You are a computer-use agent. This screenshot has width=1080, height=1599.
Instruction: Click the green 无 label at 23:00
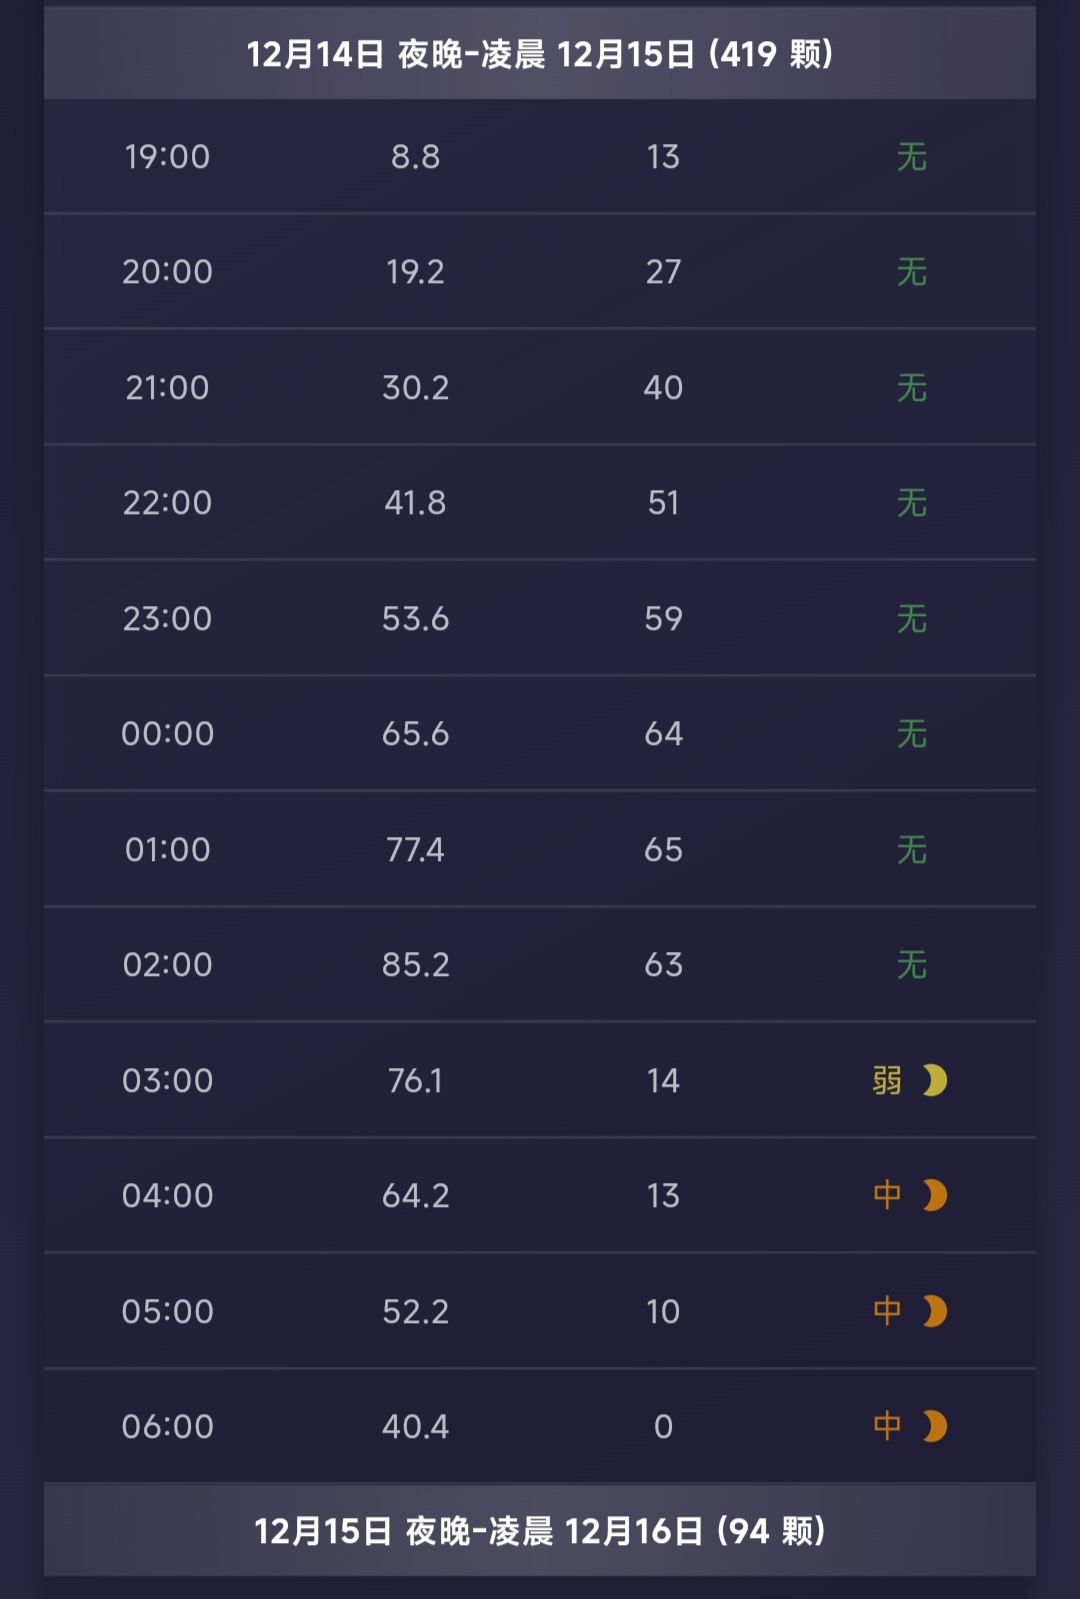[x=912, y=619]
